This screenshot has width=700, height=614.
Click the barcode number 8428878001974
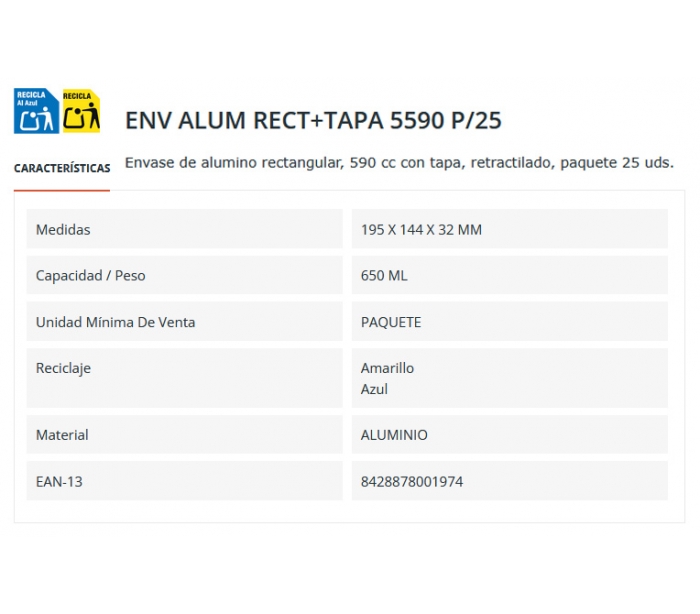412,482
